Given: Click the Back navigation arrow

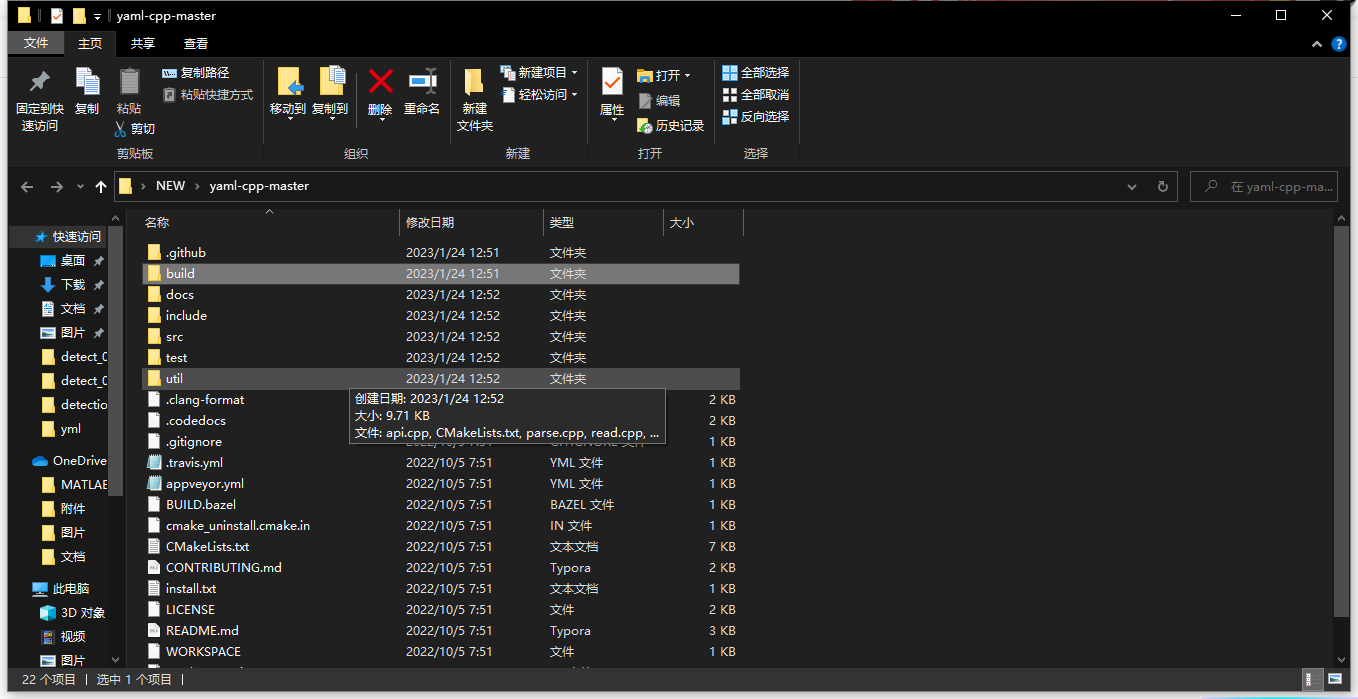Looking at the screenshot, I should point(27,187).
